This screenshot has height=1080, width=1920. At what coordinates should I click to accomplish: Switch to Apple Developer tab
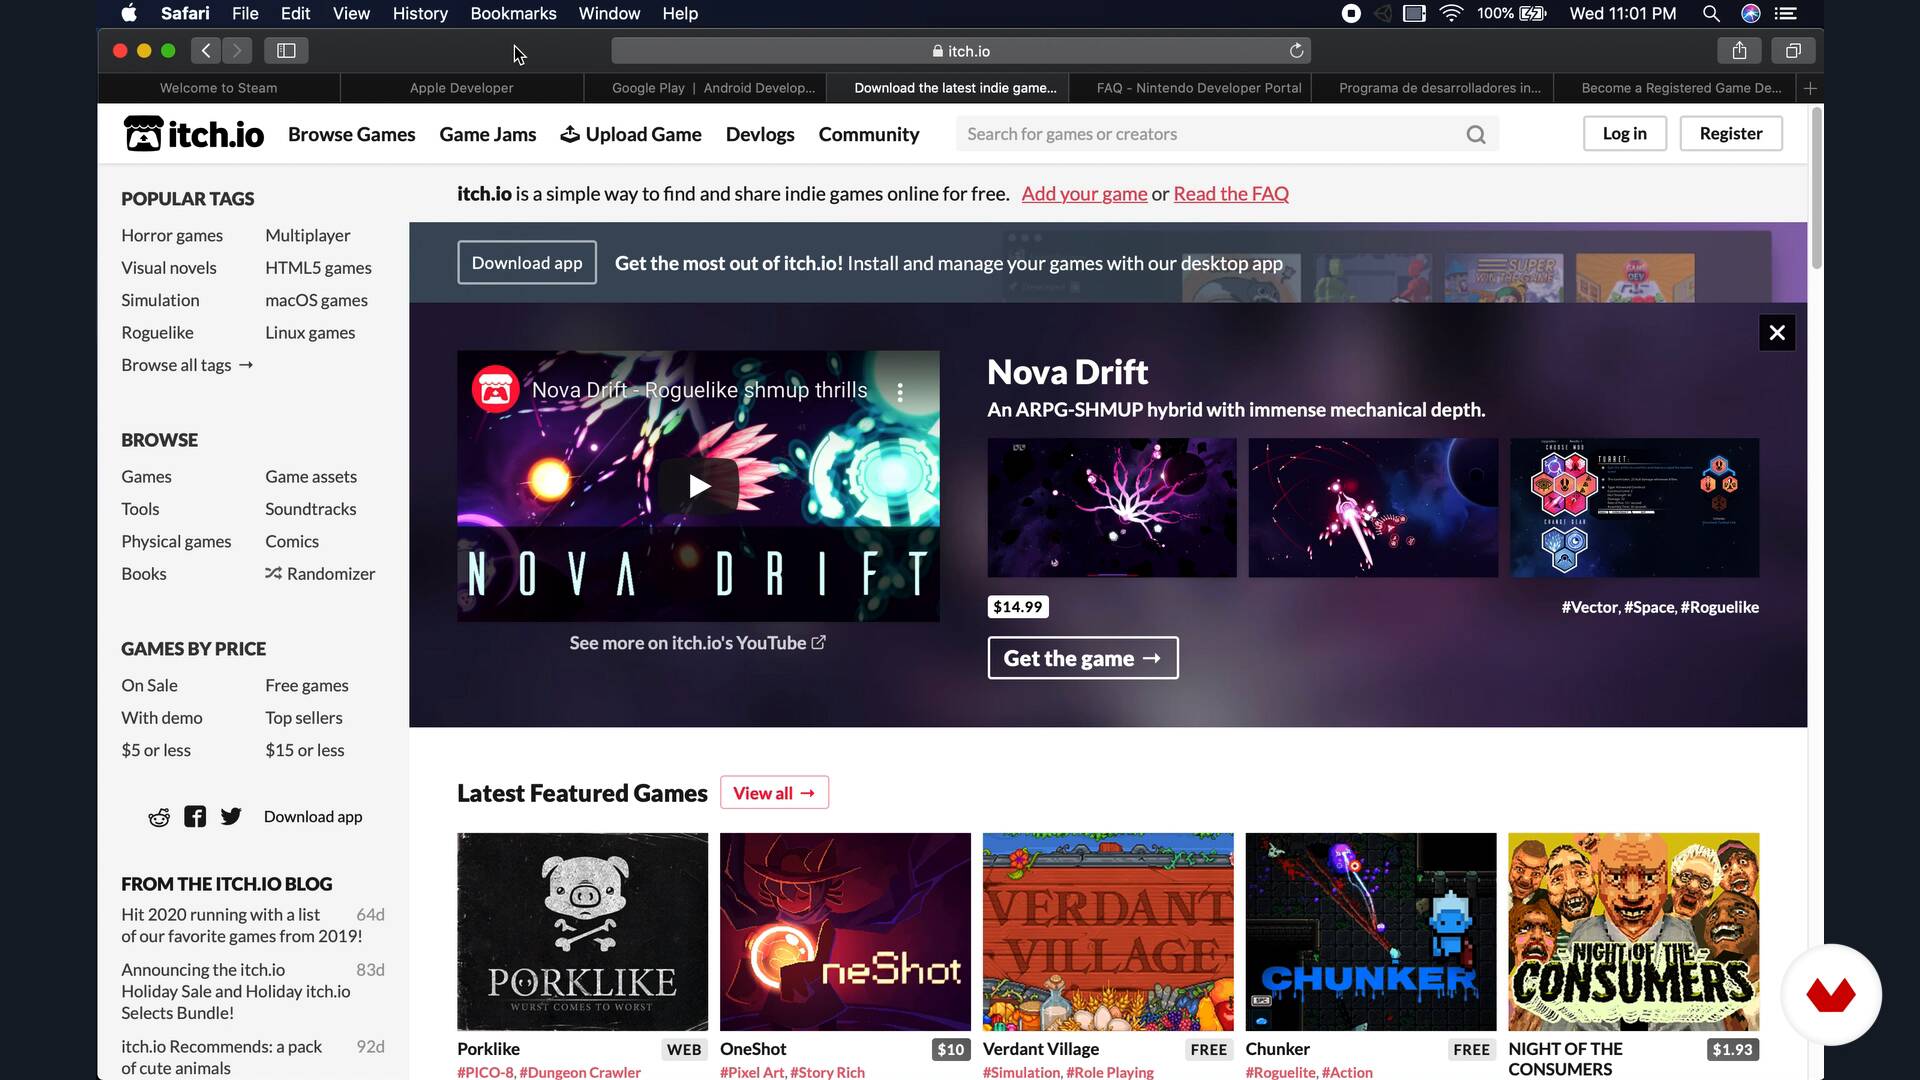coord(461,88)
